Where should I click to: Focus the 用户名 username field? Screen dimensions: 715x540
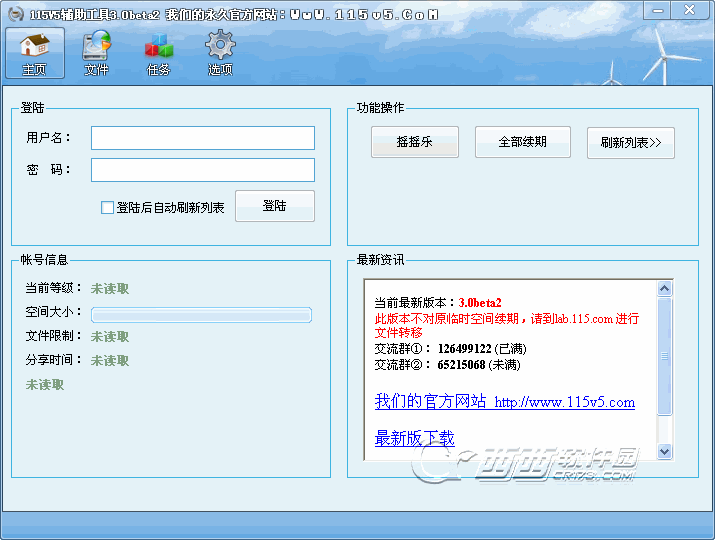(203, 138)
